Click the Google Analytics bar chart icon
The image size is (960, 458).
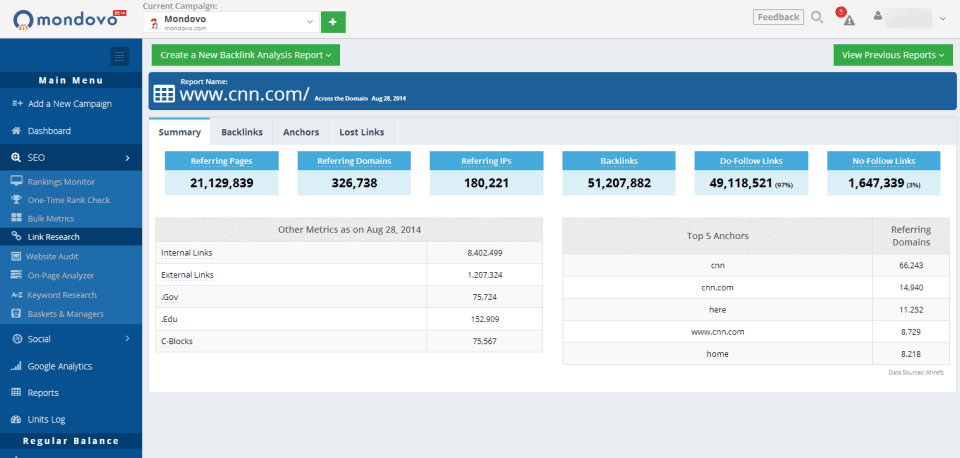click(16, 366)
